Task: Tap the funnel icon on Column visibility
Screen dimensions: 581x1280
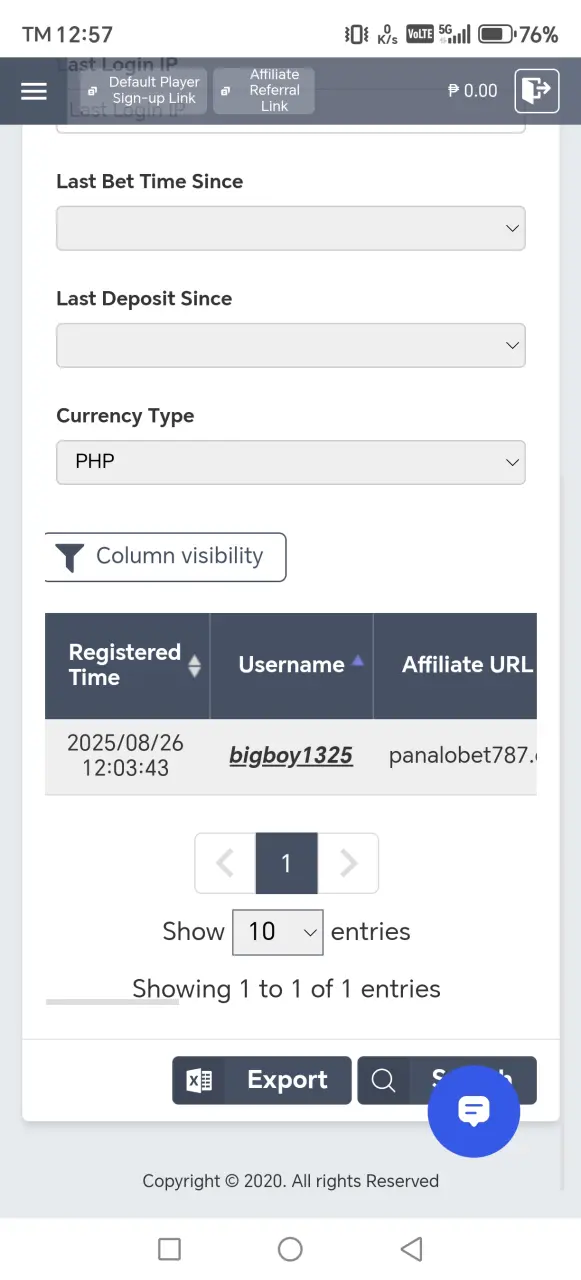Action: [x=69, y=557]
